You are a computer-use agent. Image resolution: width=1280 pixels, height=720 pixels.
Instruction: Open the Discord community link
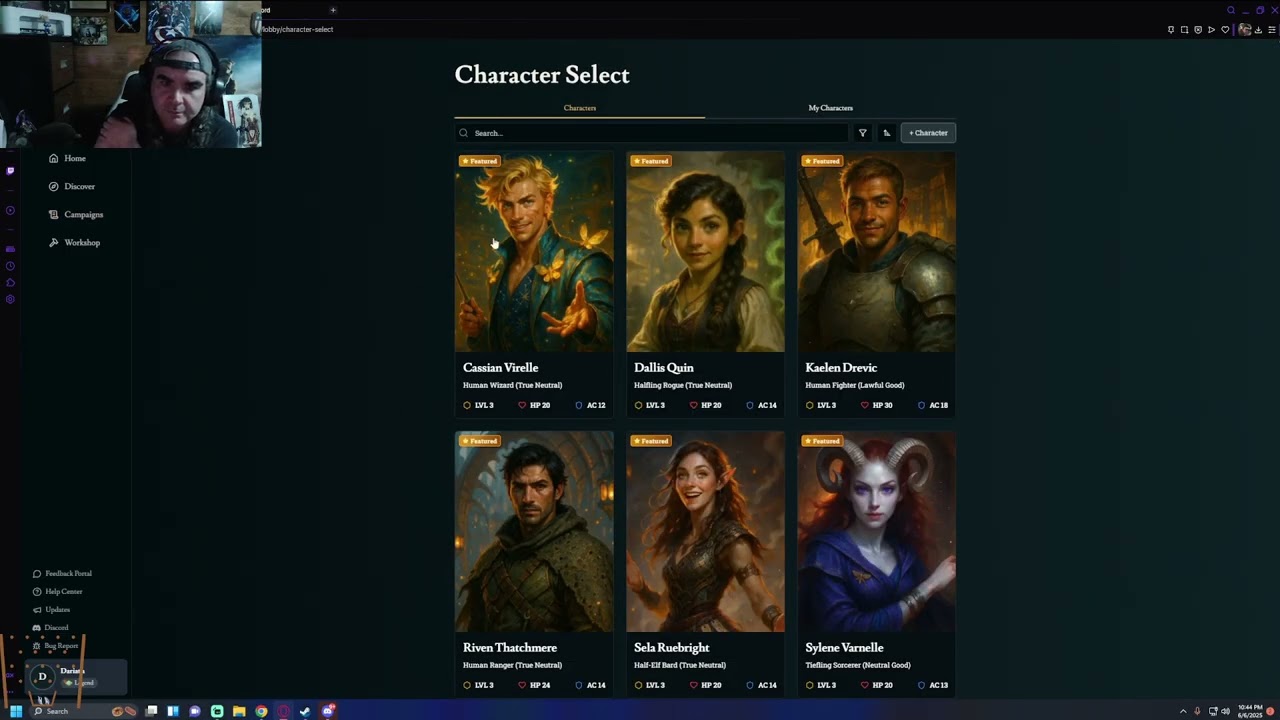pos(50,627)
